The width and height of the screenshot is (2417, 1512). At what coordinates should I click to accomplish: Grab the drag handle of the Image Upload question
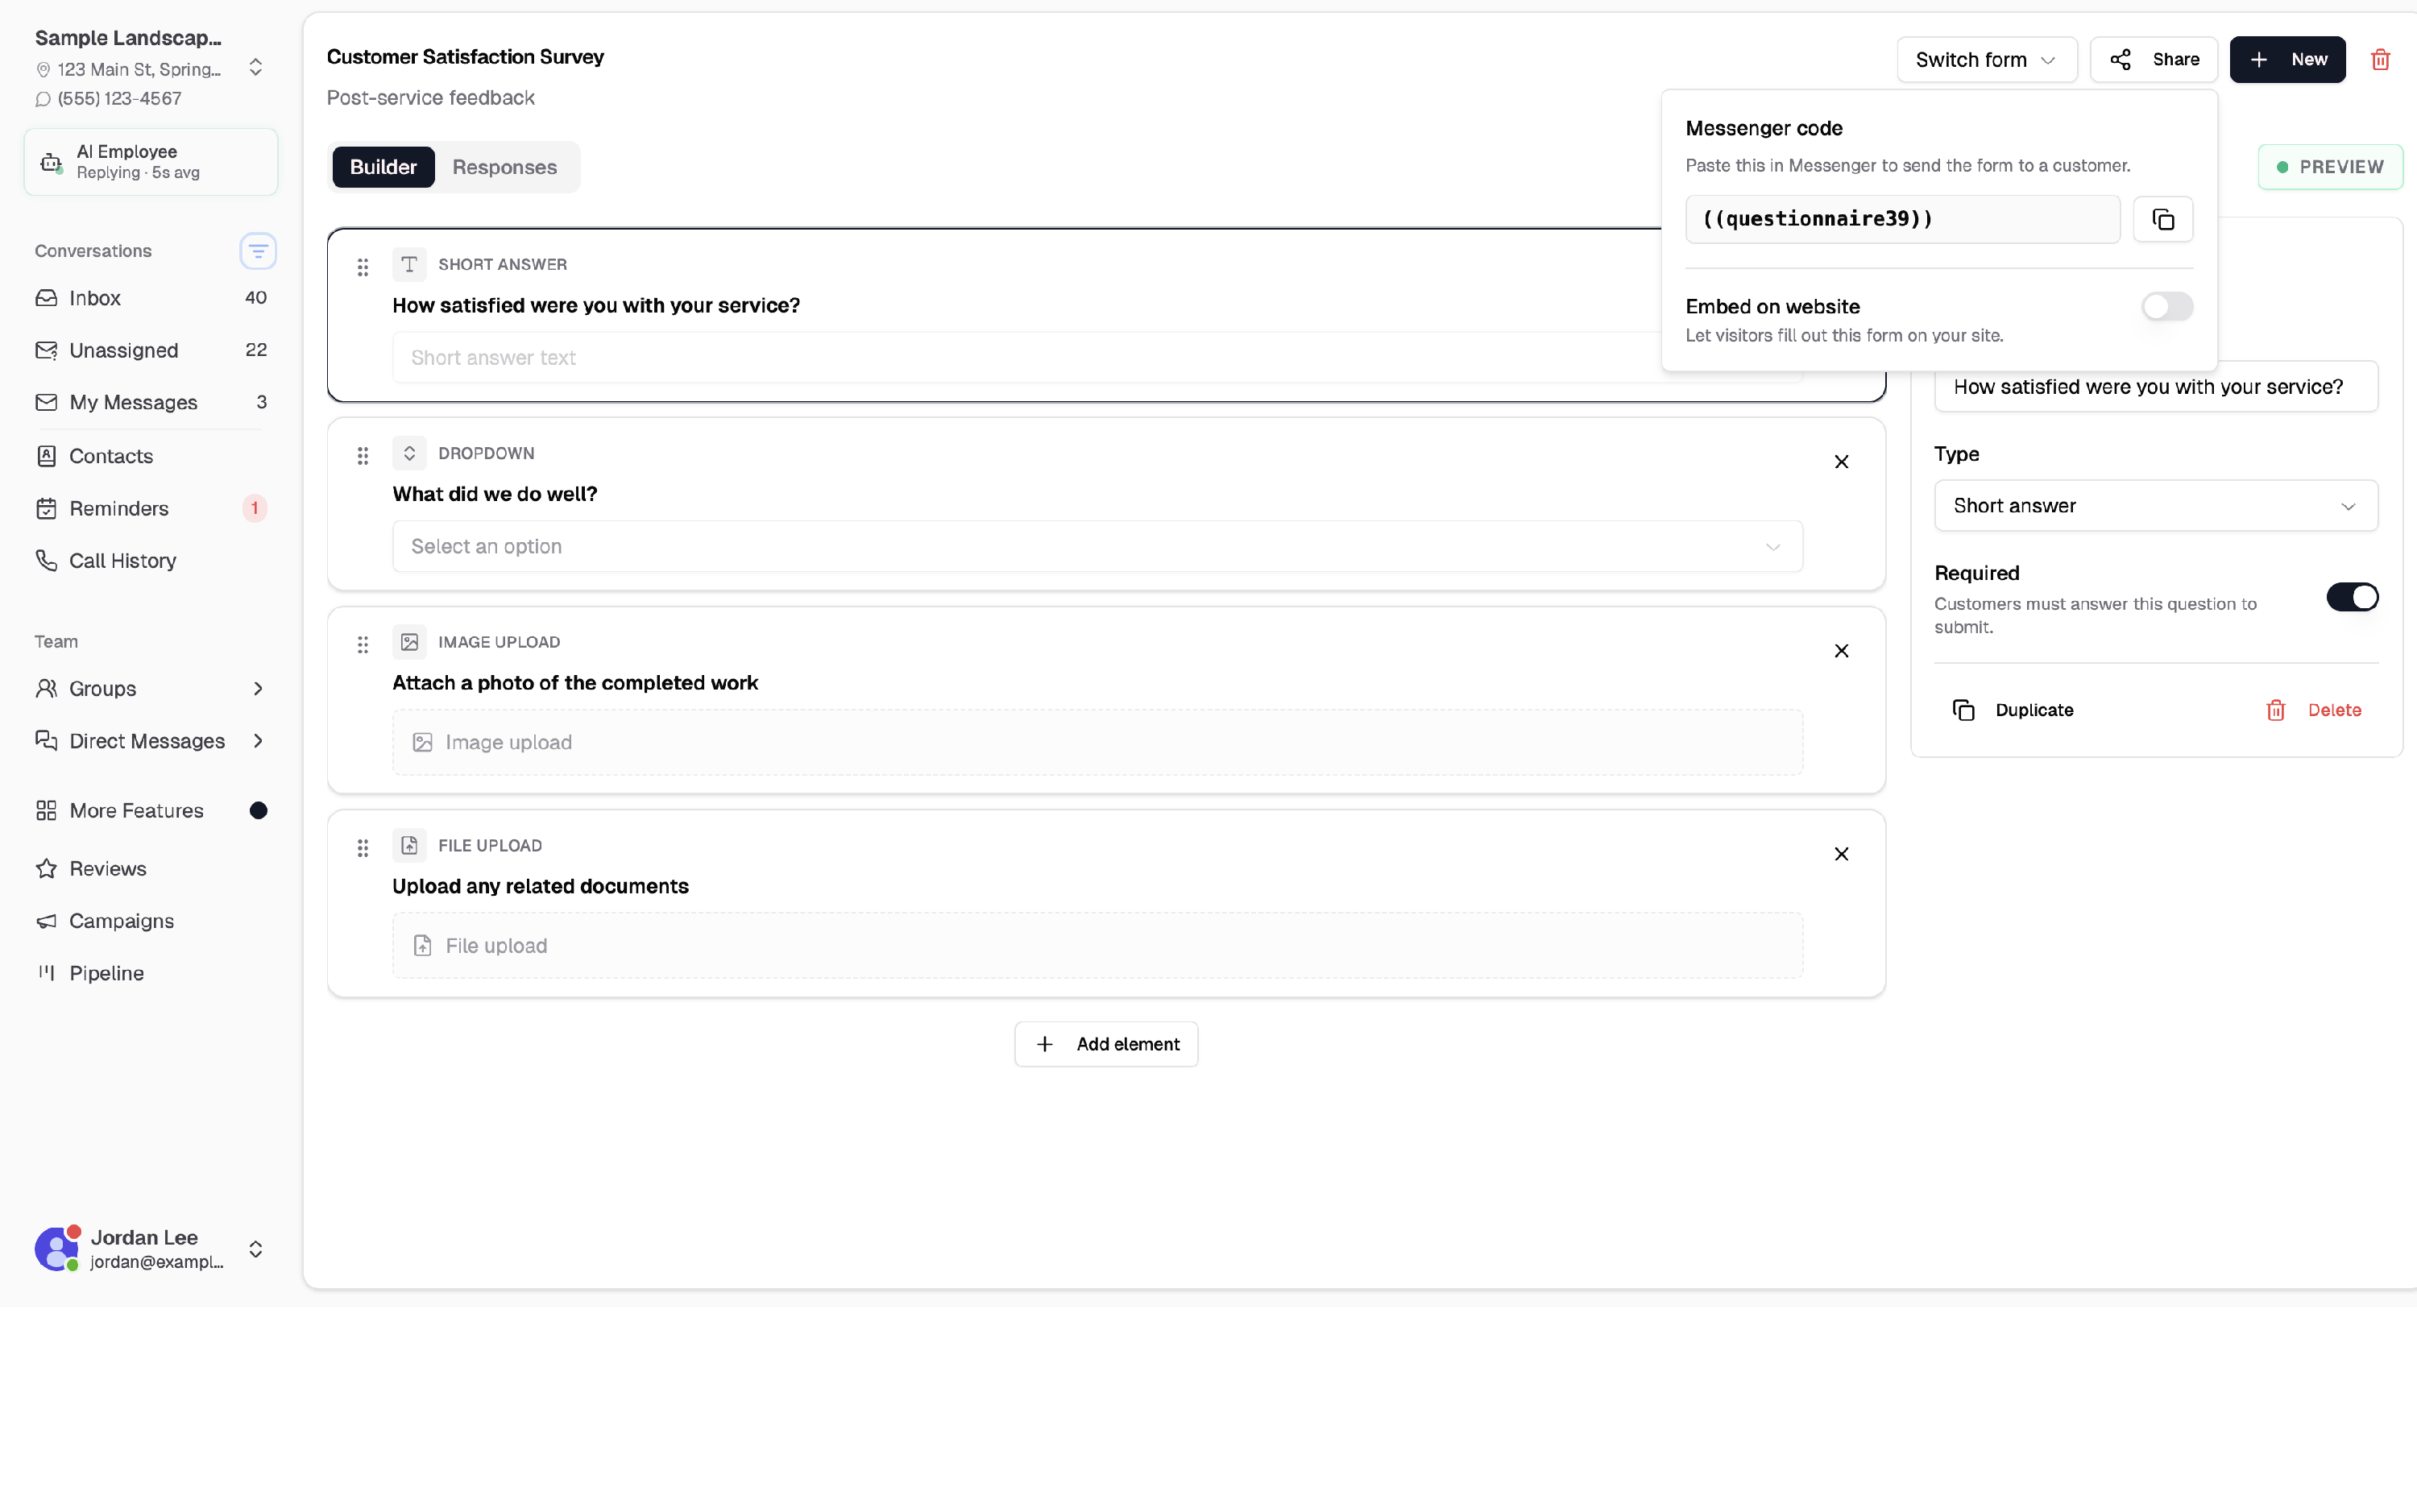click(x=363, y=645)
